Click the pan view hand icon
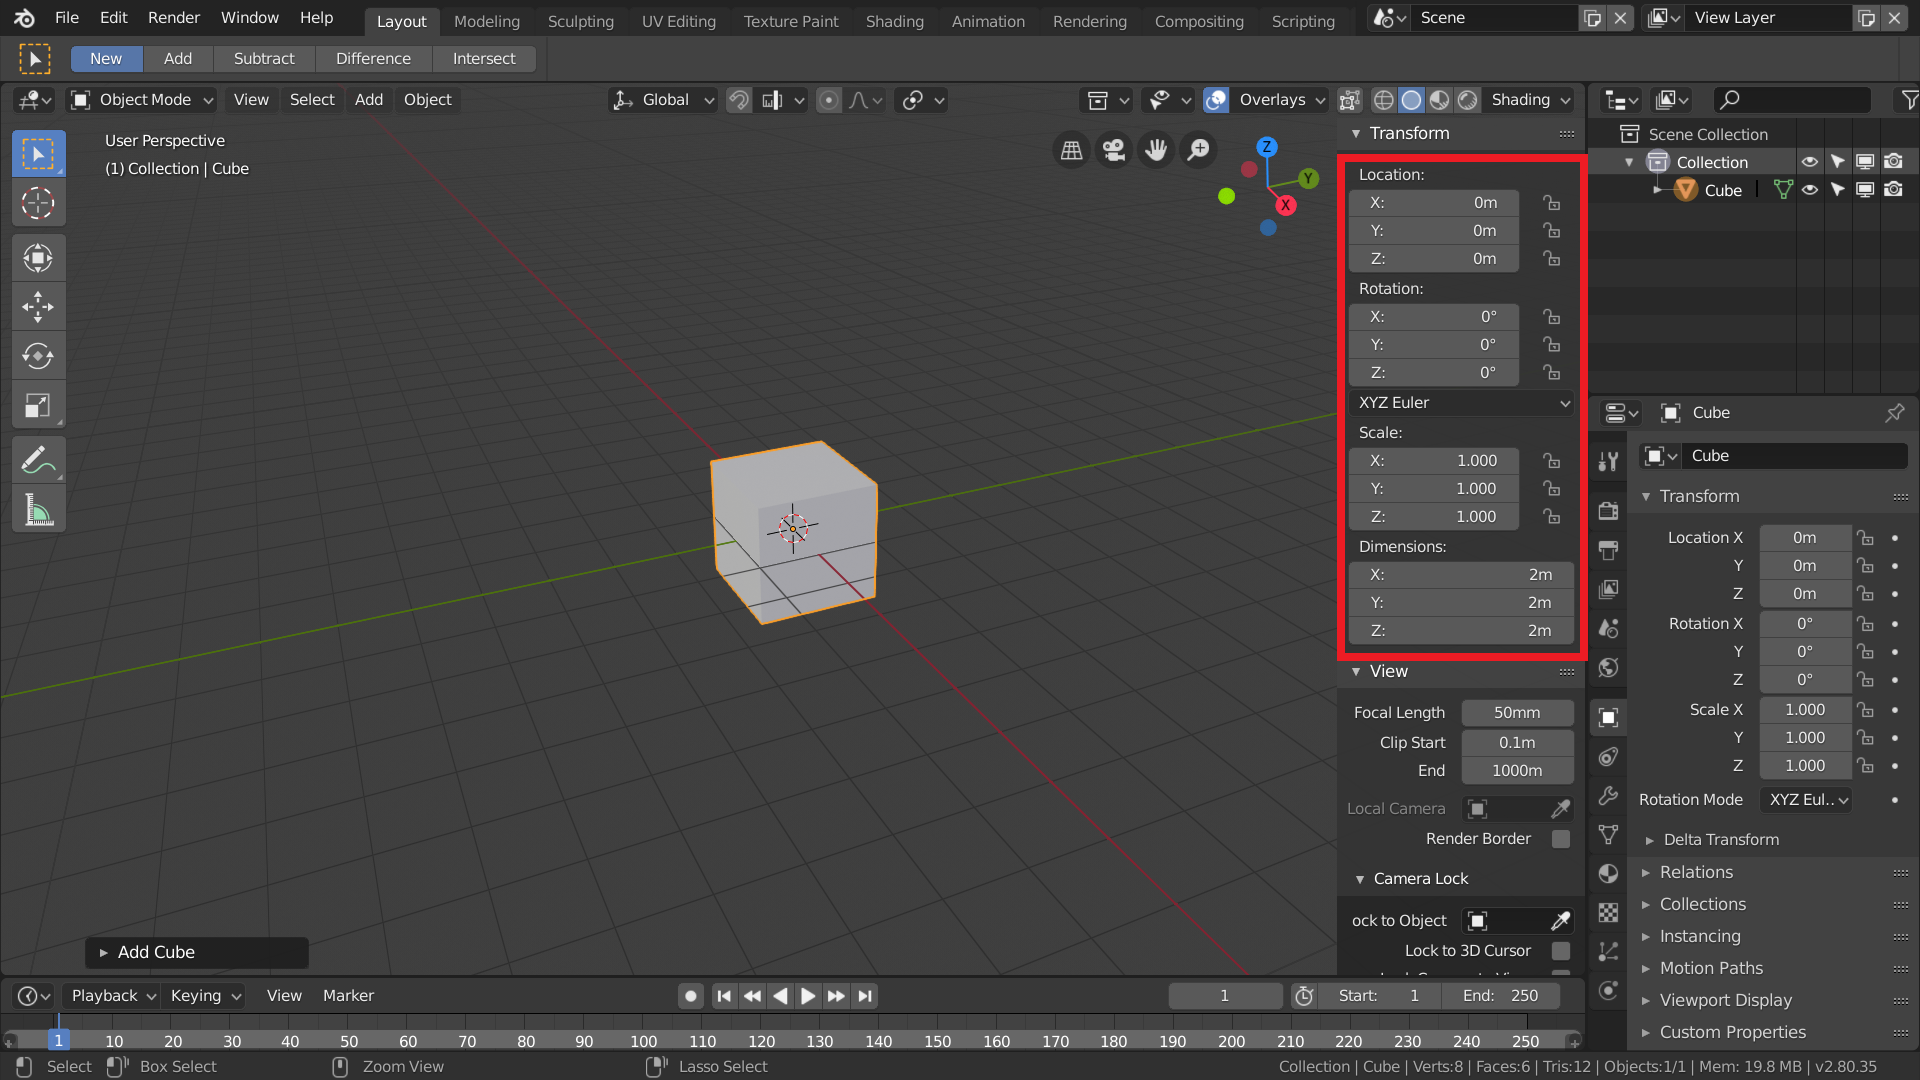Viewport: 1920px width, 1080px height. [1156, 150]
